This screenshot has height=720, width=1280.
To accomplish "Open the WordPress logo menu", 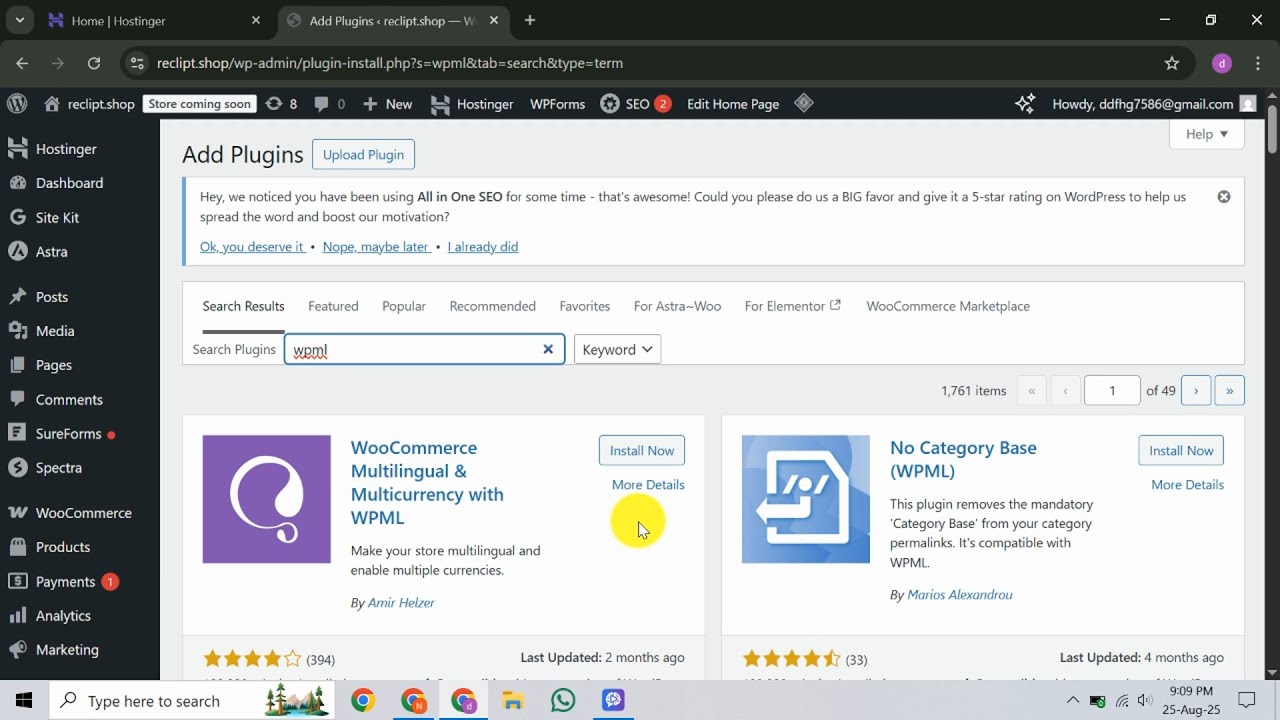I will 17,103.
